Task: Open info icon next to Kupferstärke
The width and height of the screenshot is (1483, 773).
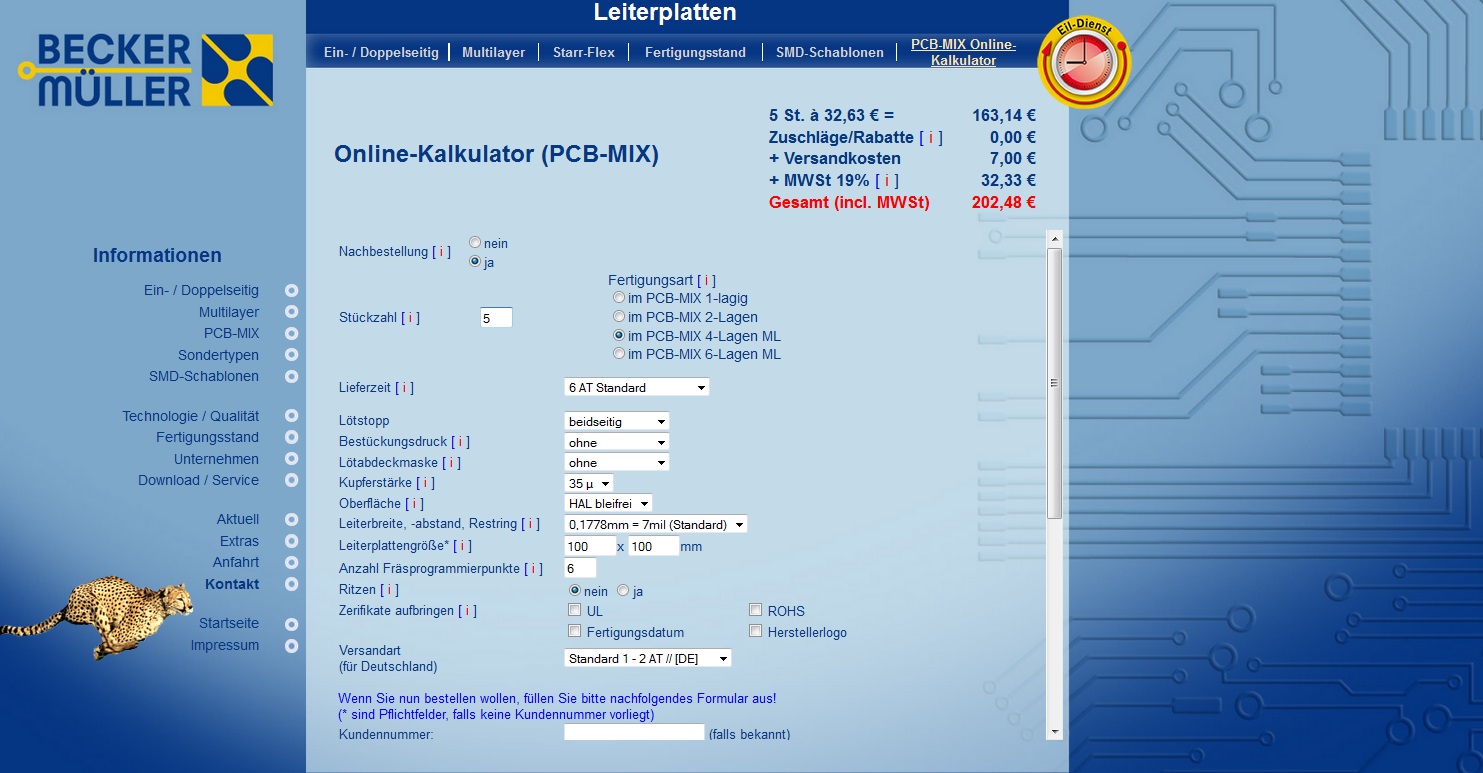Action: coord(425,483)
